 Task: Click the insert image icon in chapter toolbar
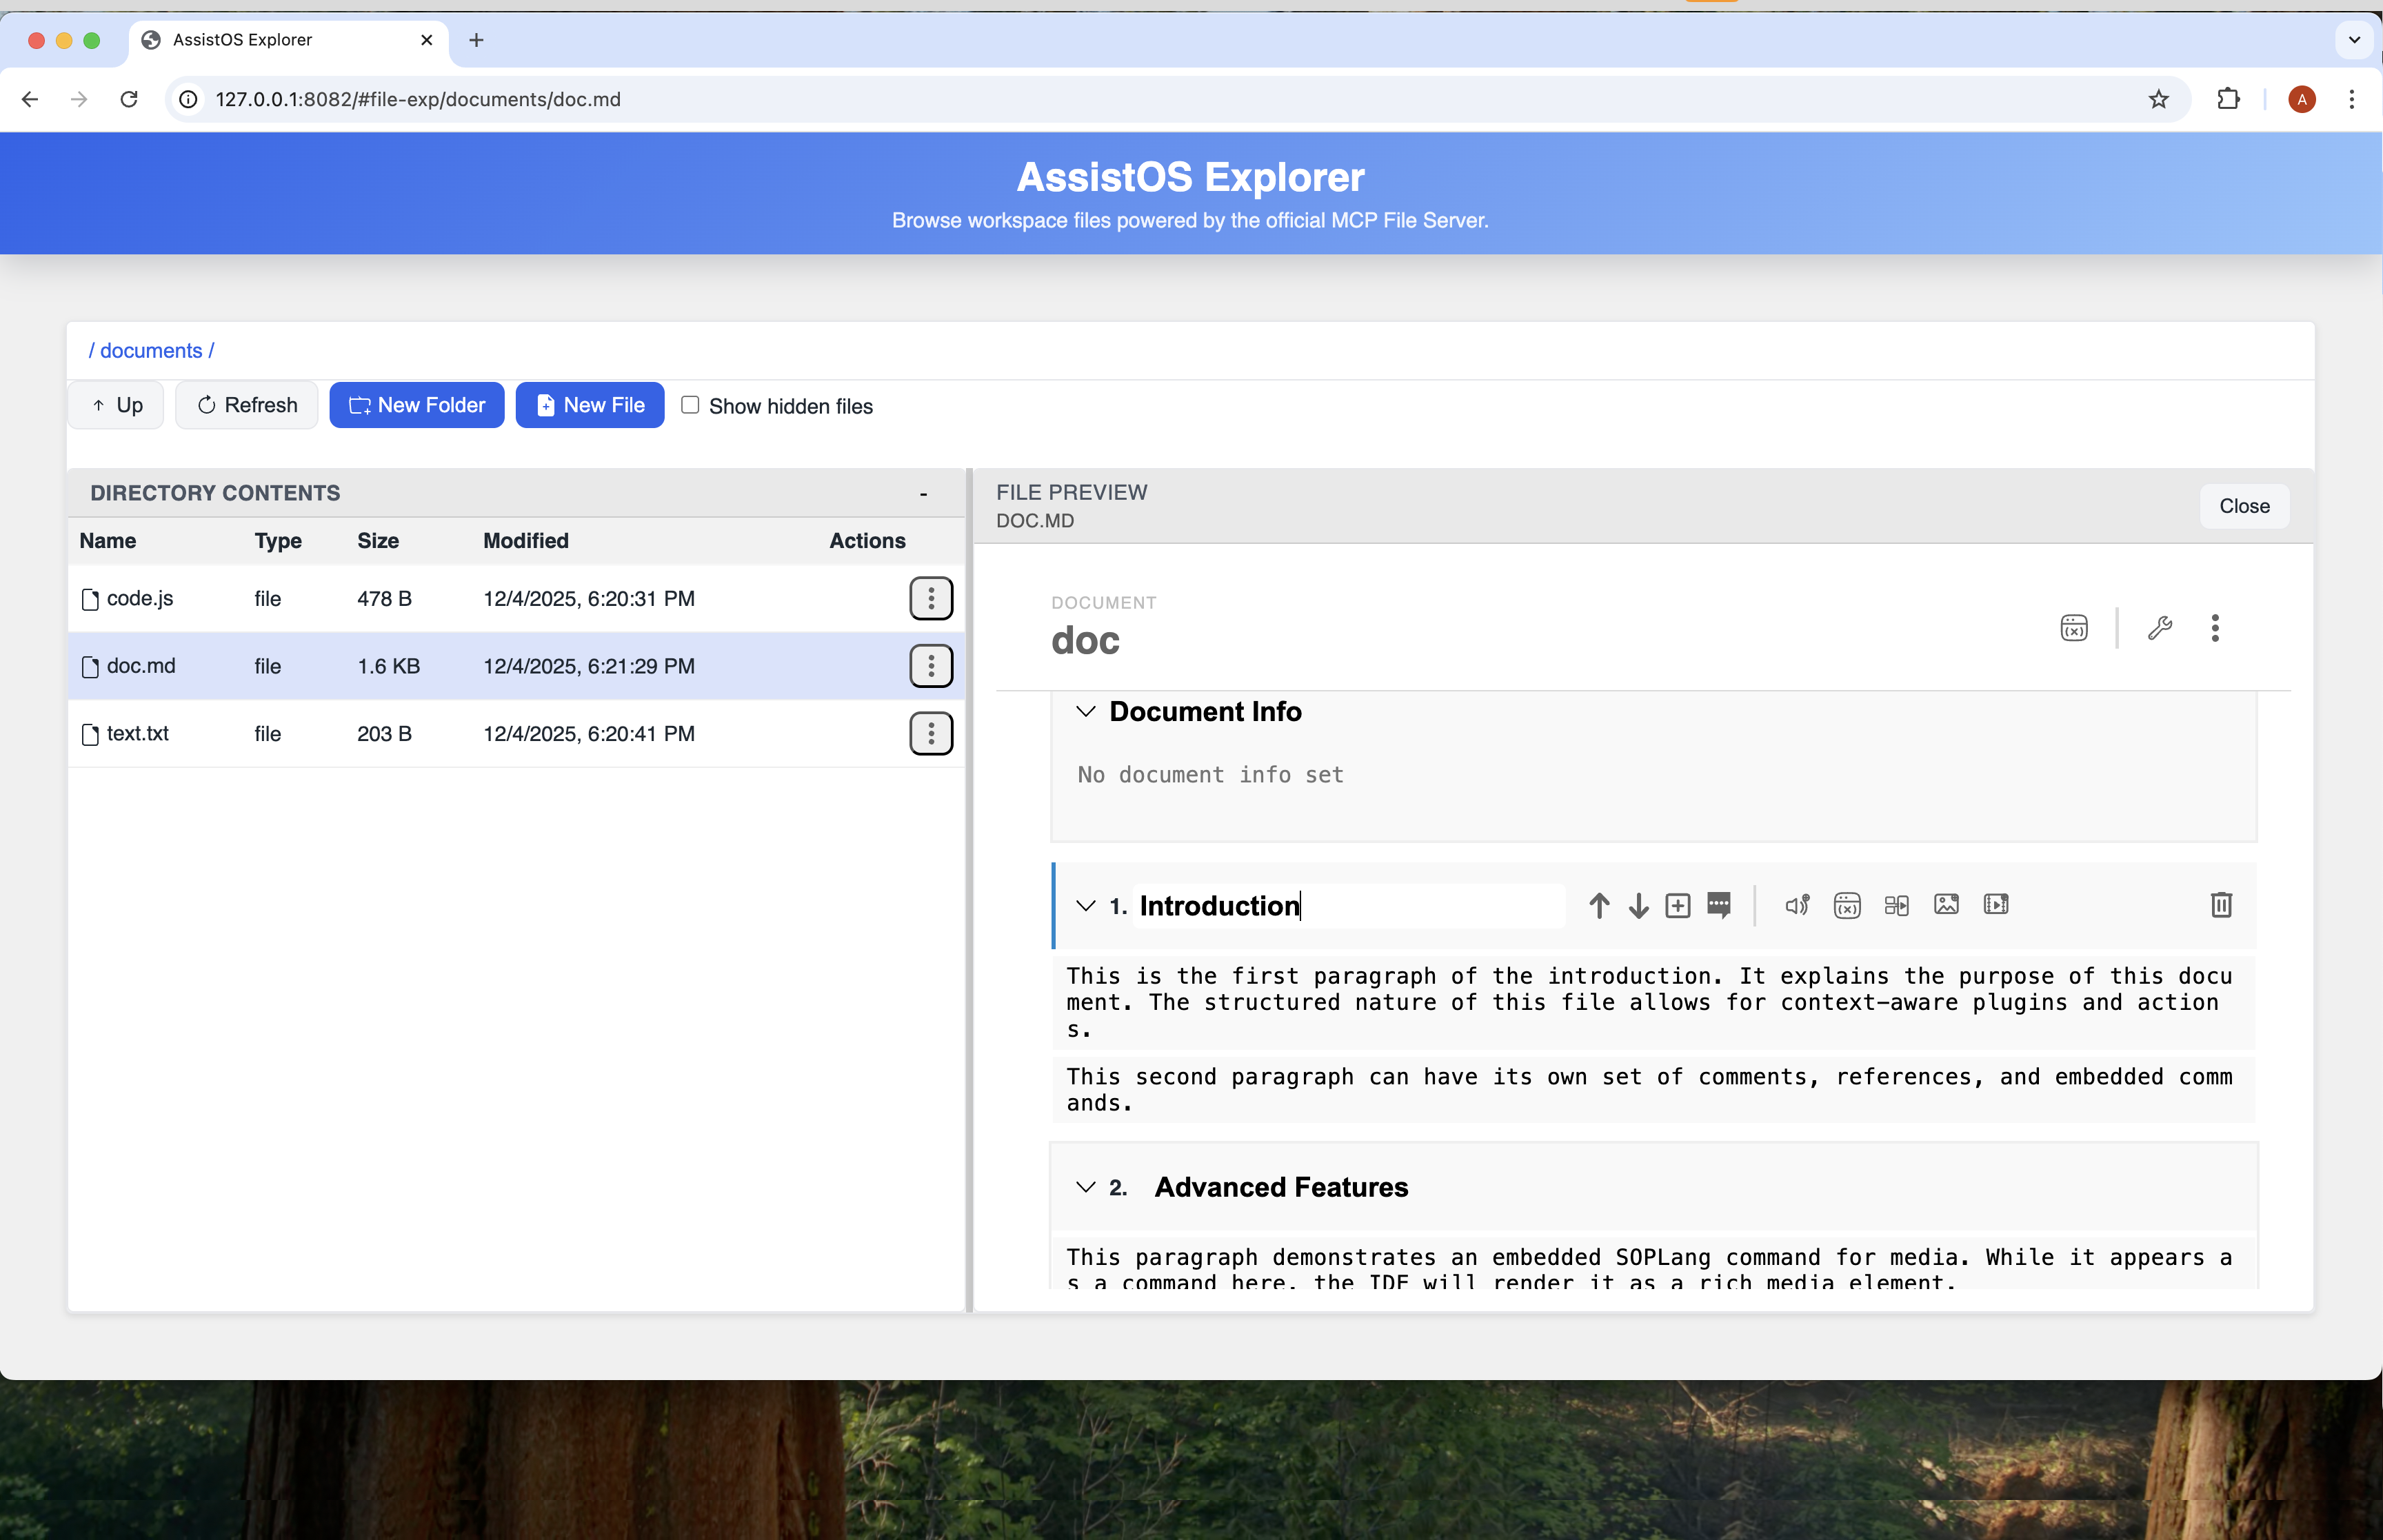[1946, 905]
